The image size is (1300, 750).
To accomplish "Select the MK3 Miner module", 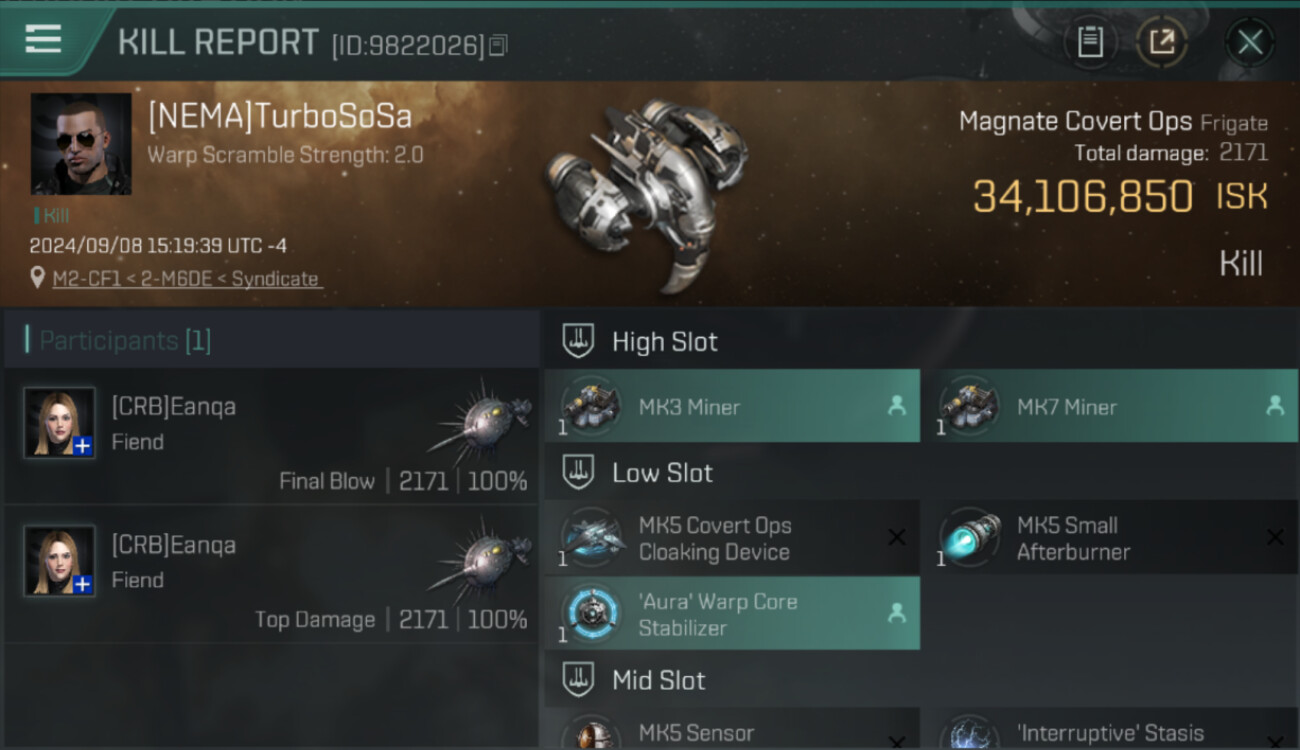I will click(732, 406).
